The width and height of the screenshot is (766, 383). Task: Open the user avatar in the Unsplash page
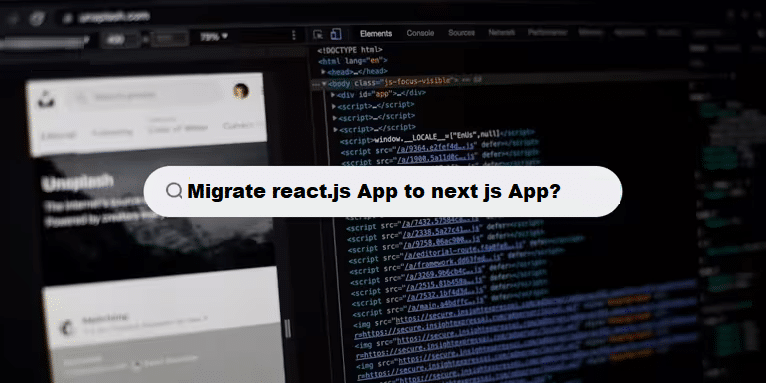click(x=241, y=91)
